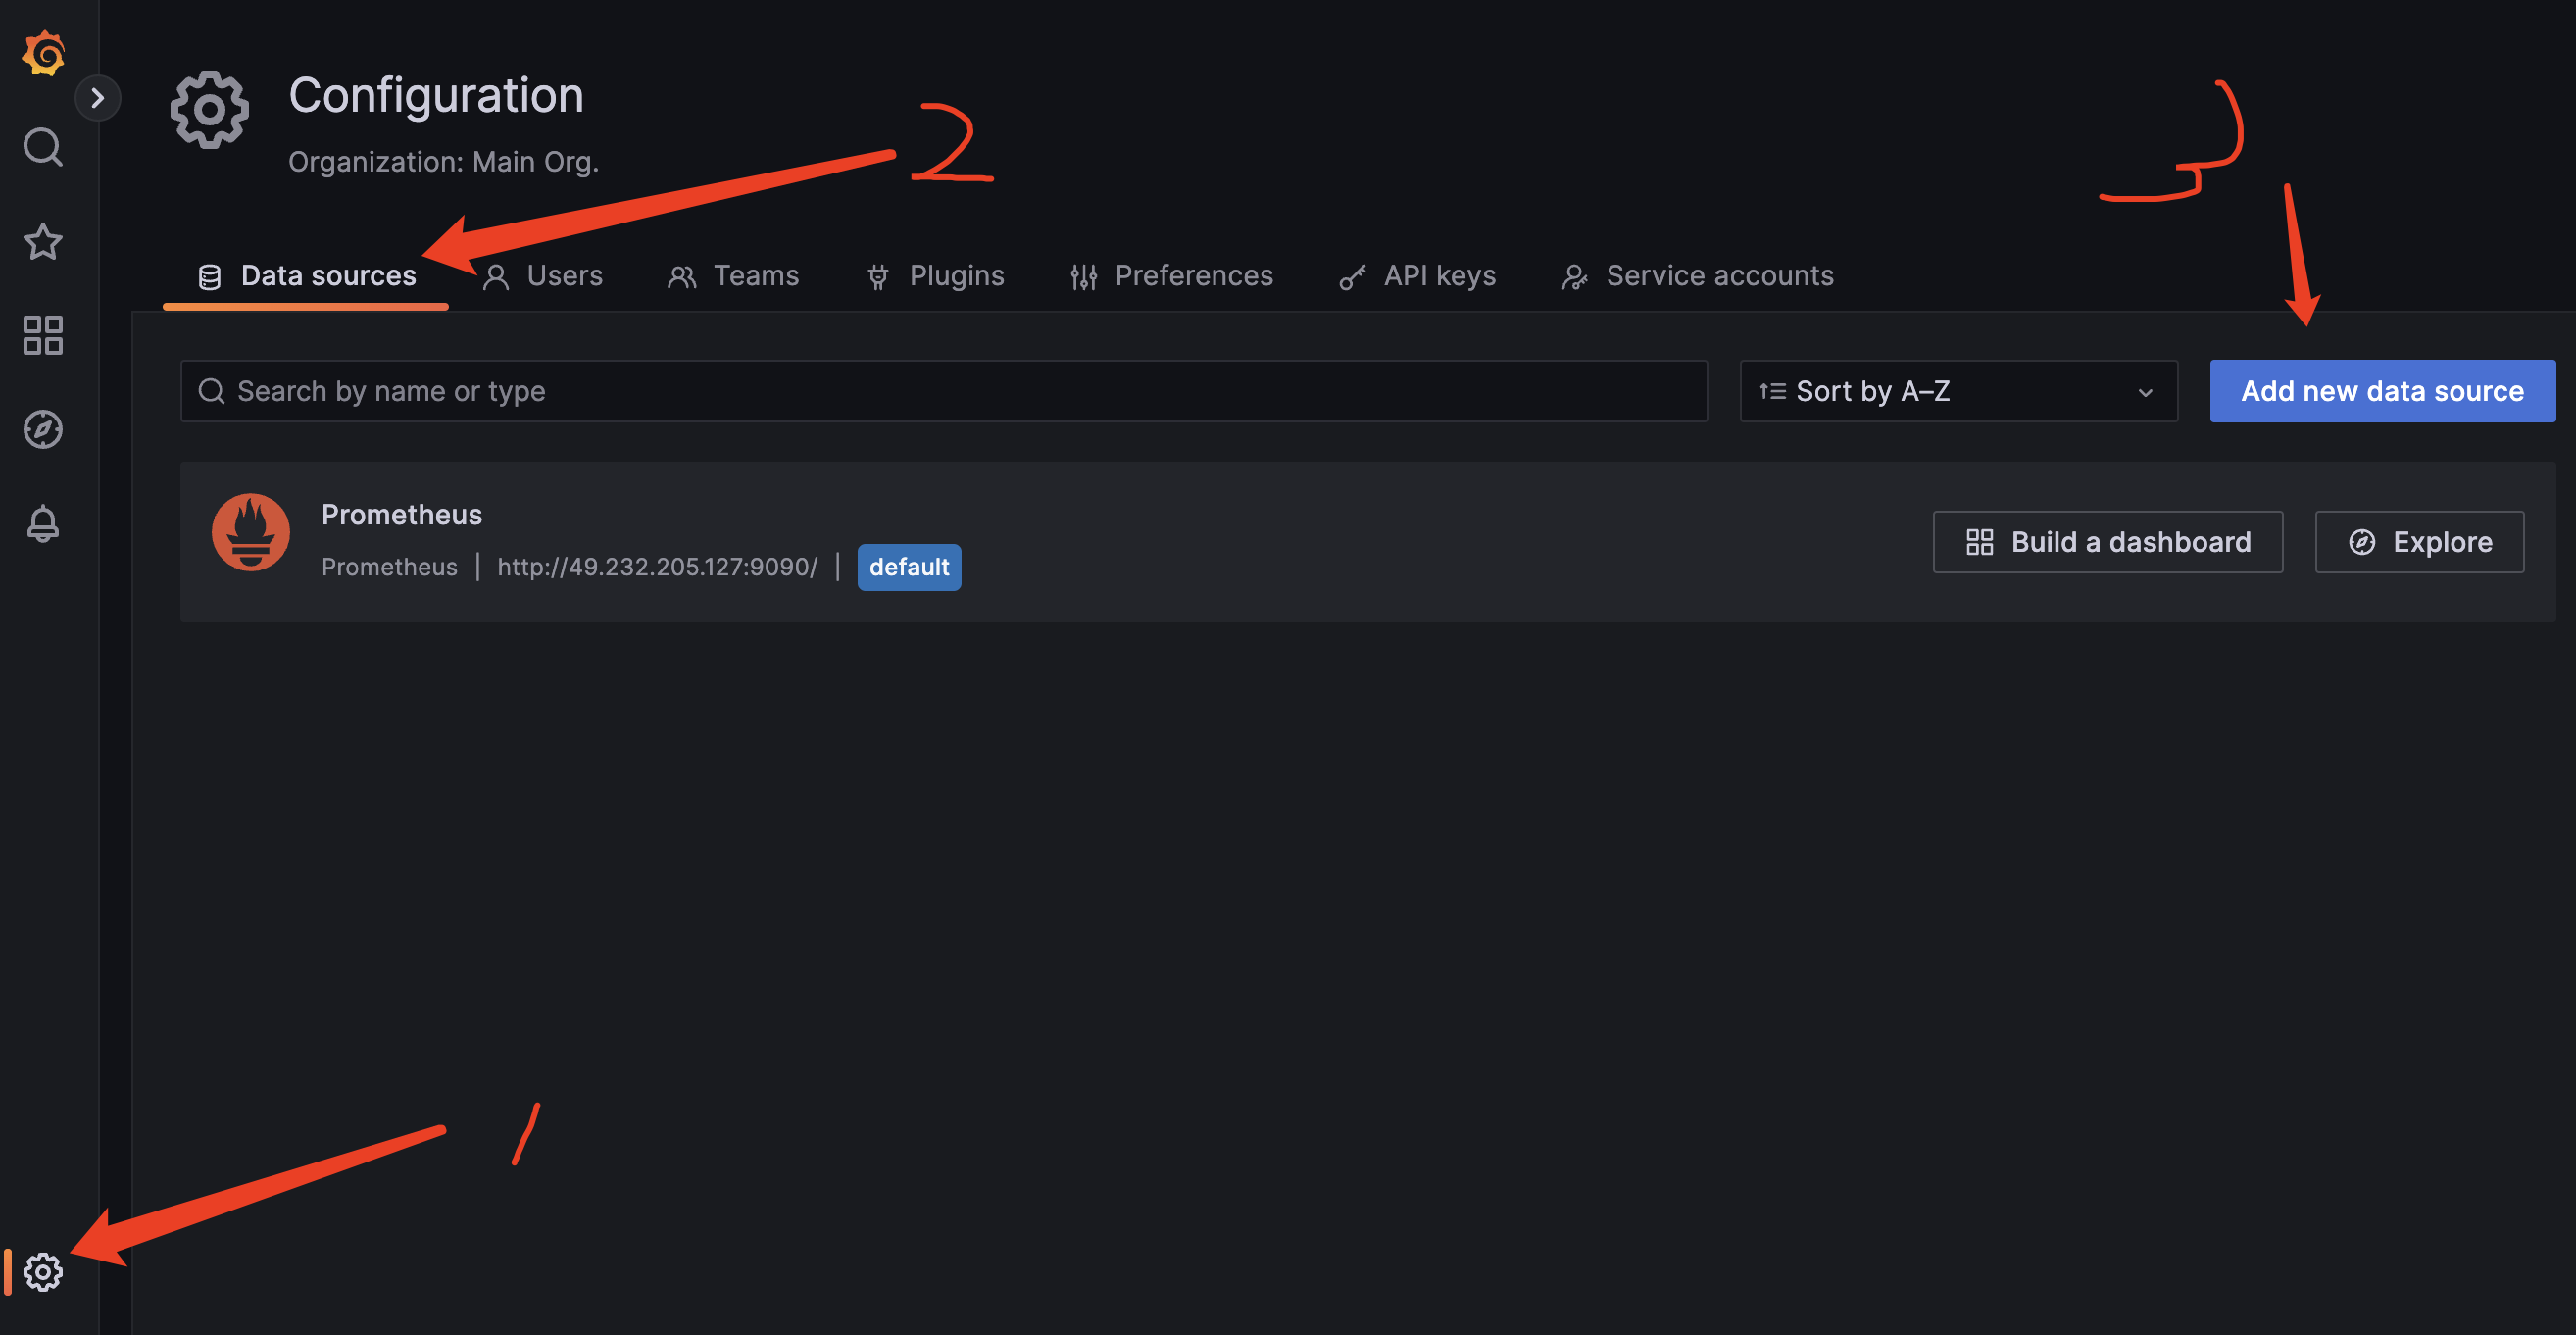Switch to the Users tab
Screen dimensions: 2576x1335
(x=543, y=276)
